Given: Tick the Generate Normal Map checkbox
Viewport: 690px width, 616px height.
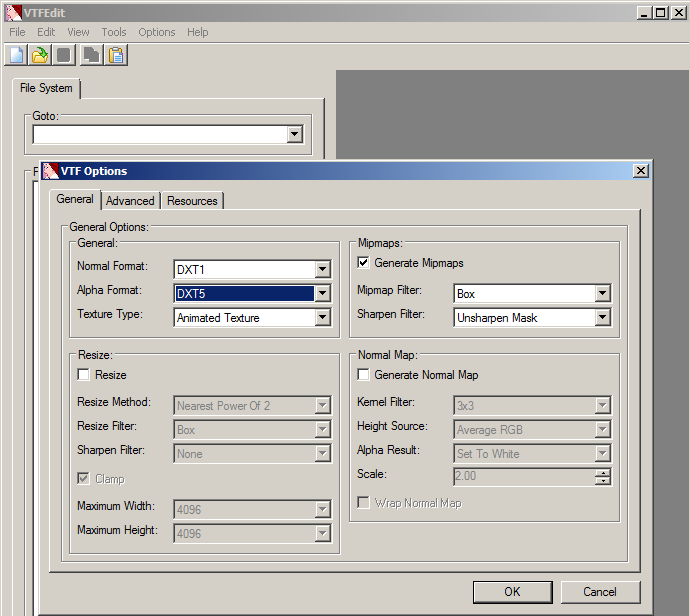Looking at the screenshot, I should coord(365,375).
